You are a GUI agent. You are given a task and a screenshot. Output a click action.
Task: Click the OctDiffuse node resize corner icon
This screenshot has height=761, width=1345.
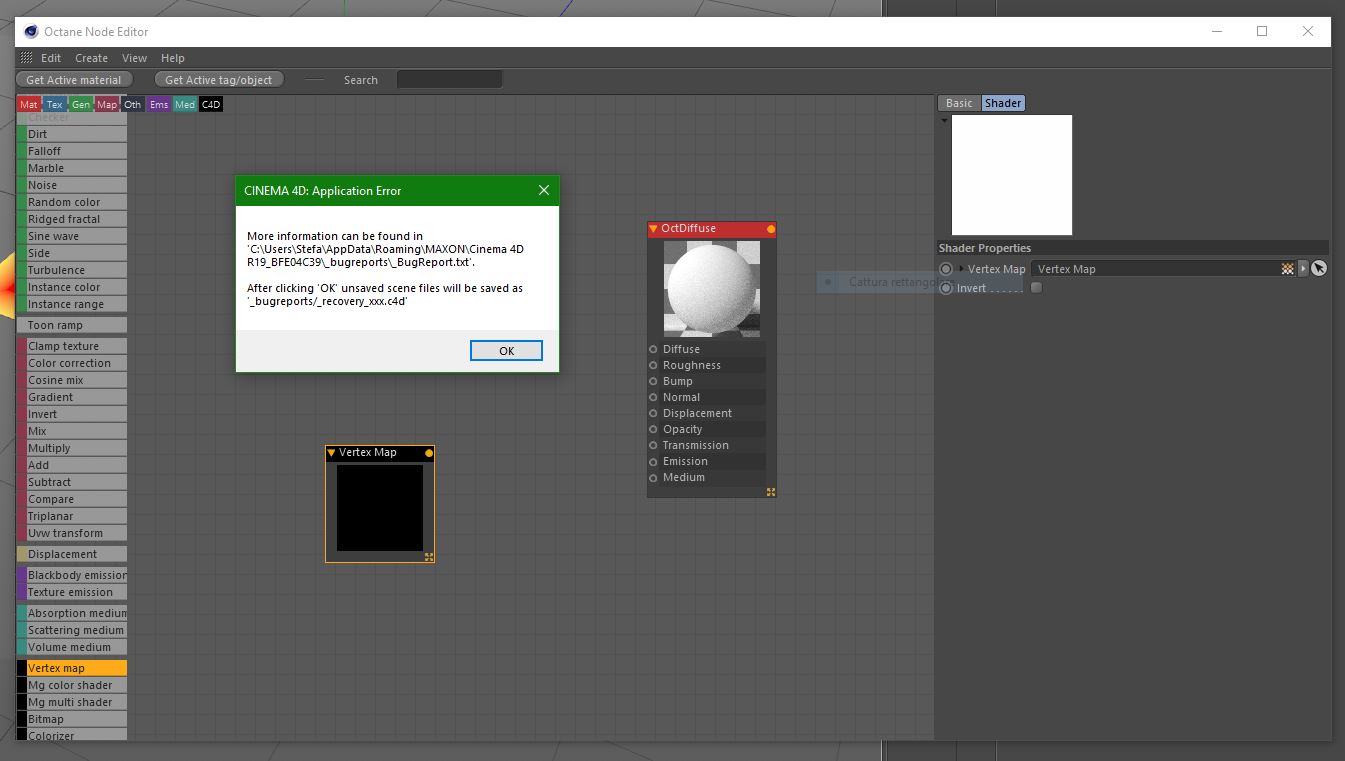point(771,492)
